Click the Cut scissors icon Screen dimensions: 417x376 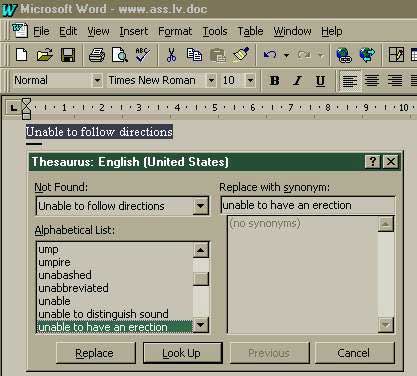click(x=171, y=55)
